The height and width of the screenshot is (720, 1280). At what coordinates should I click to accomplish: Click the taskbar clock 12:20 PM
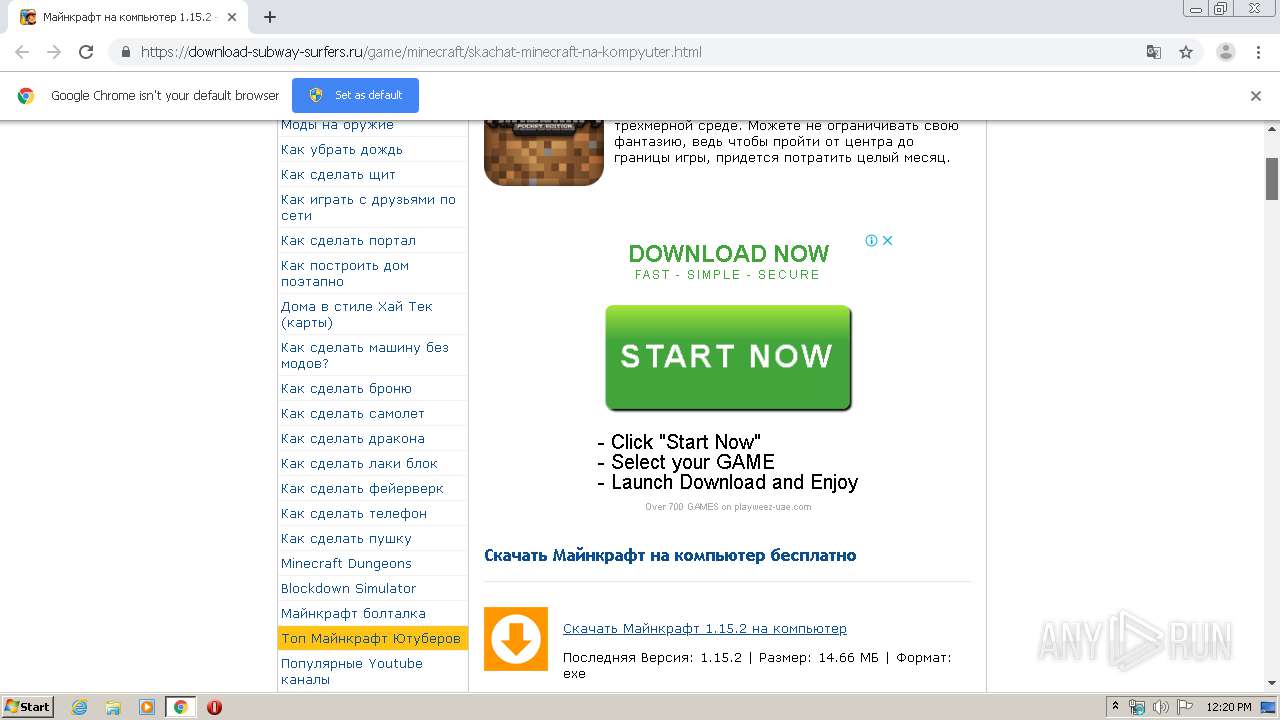pos(1229,707)
